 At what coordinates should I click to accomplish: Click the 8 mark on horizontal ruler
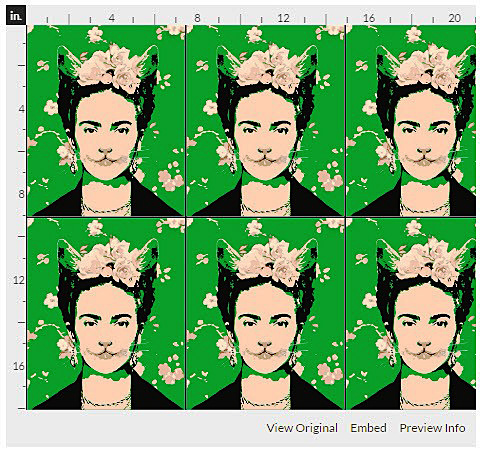tap(197, 18)
